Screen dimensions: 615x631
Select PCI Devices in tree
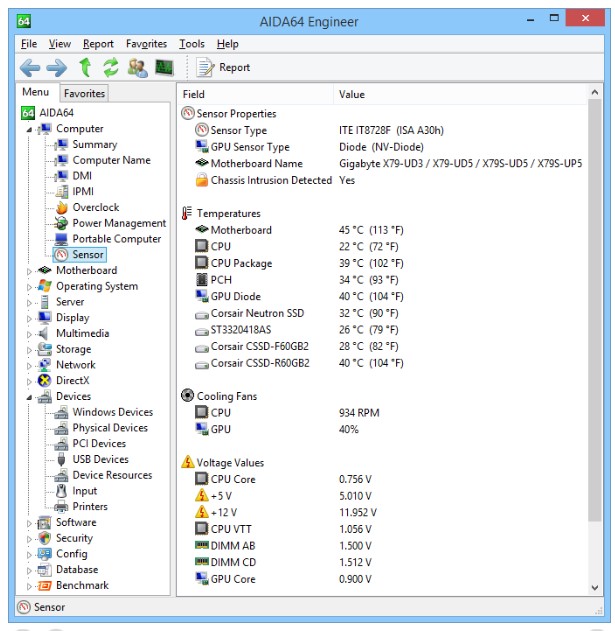coord(99,443)
